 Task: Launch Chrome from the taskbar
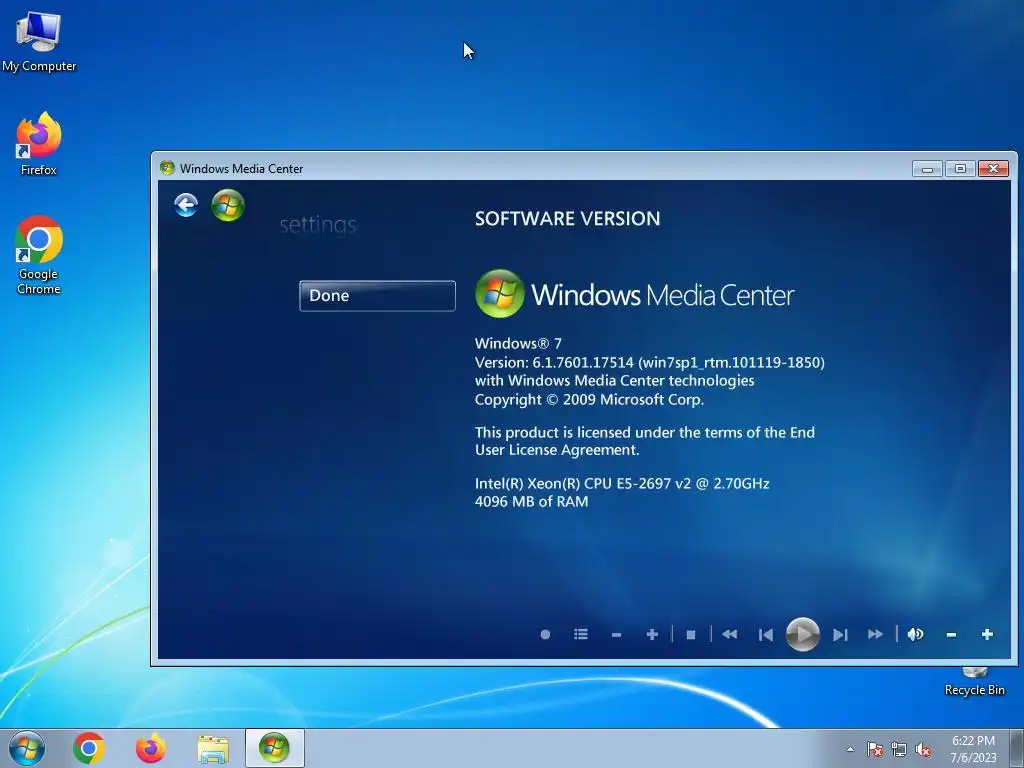tap(89, 748)
